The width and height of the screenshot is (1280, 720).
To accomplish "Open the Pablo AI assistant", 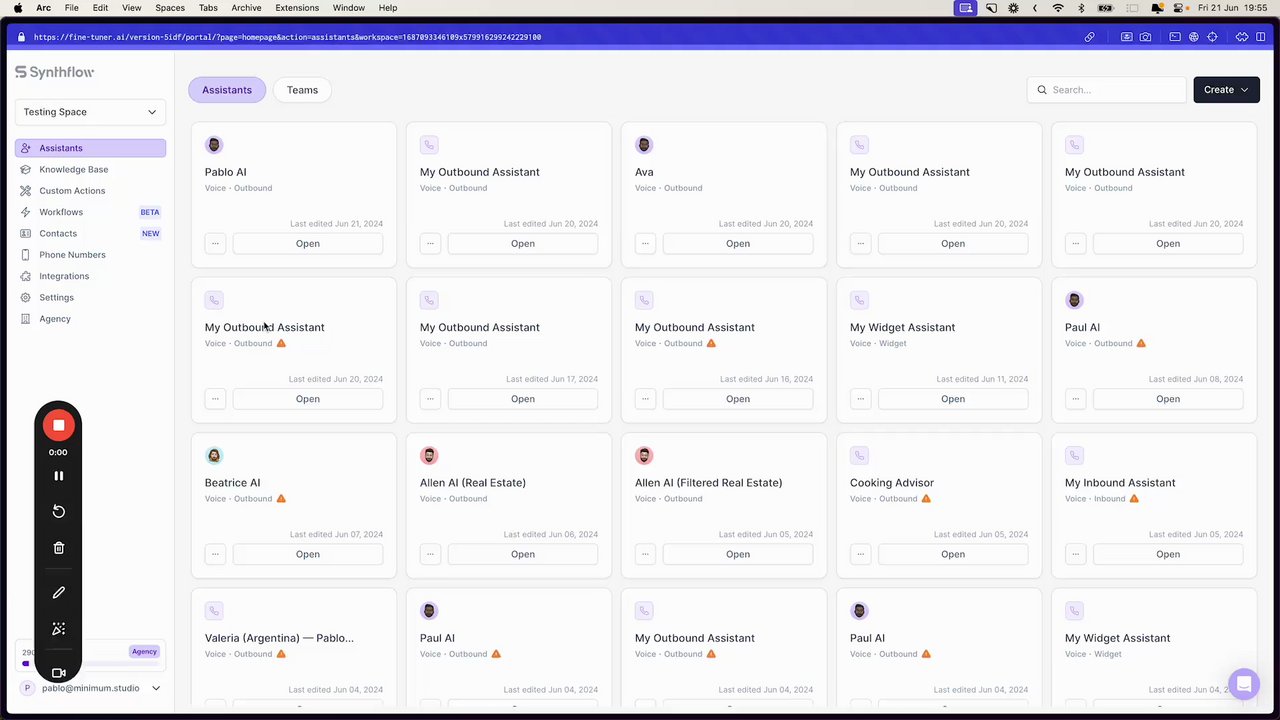I will click(308, 243).
